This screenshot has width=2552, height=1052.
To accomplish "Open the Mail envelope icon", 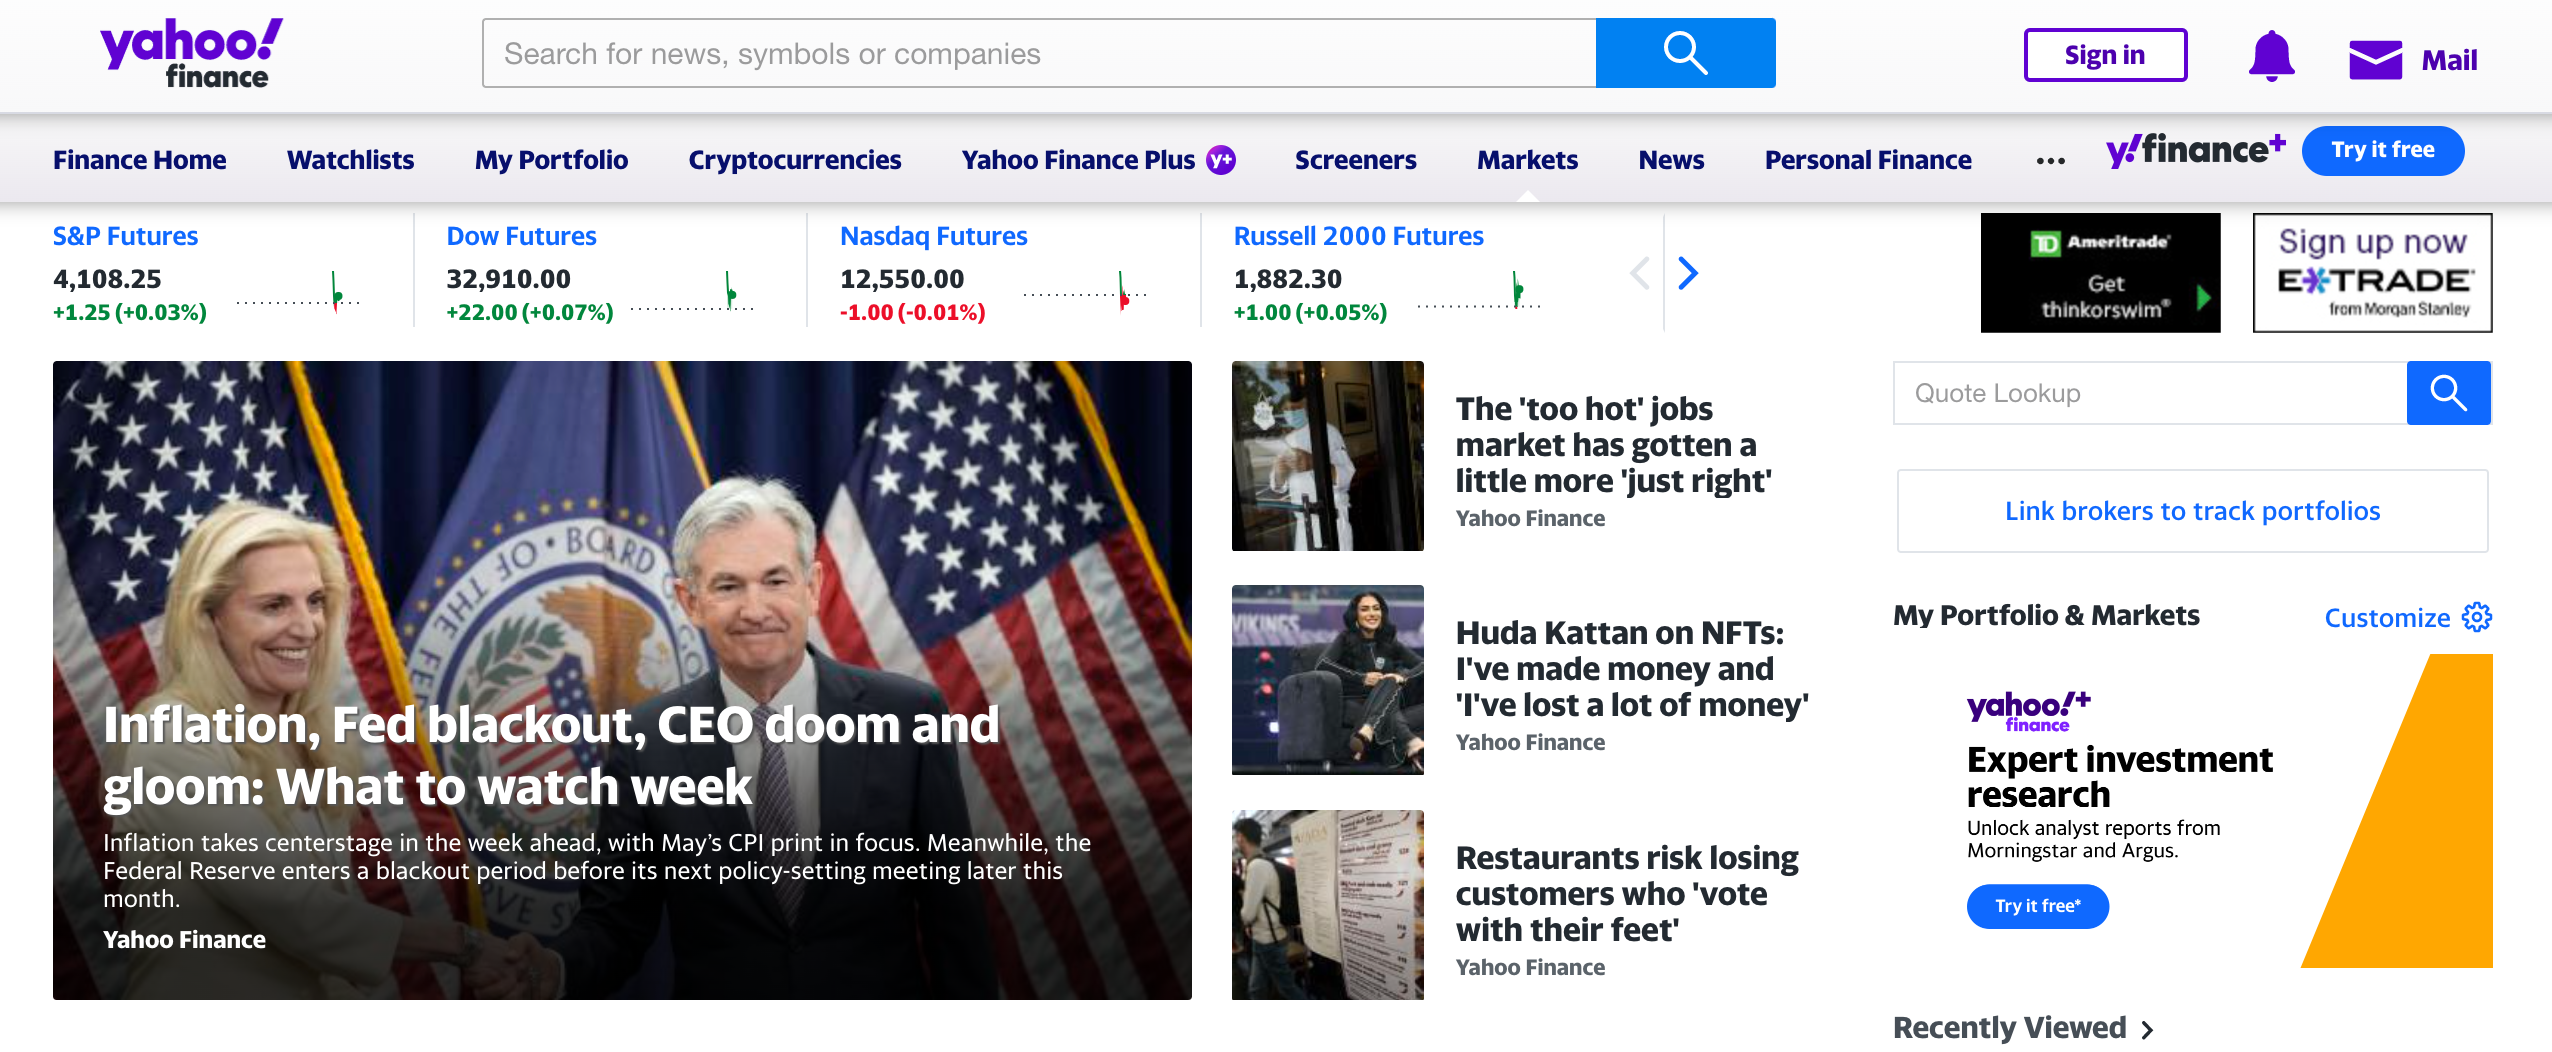I will [x=2375, y=60].
